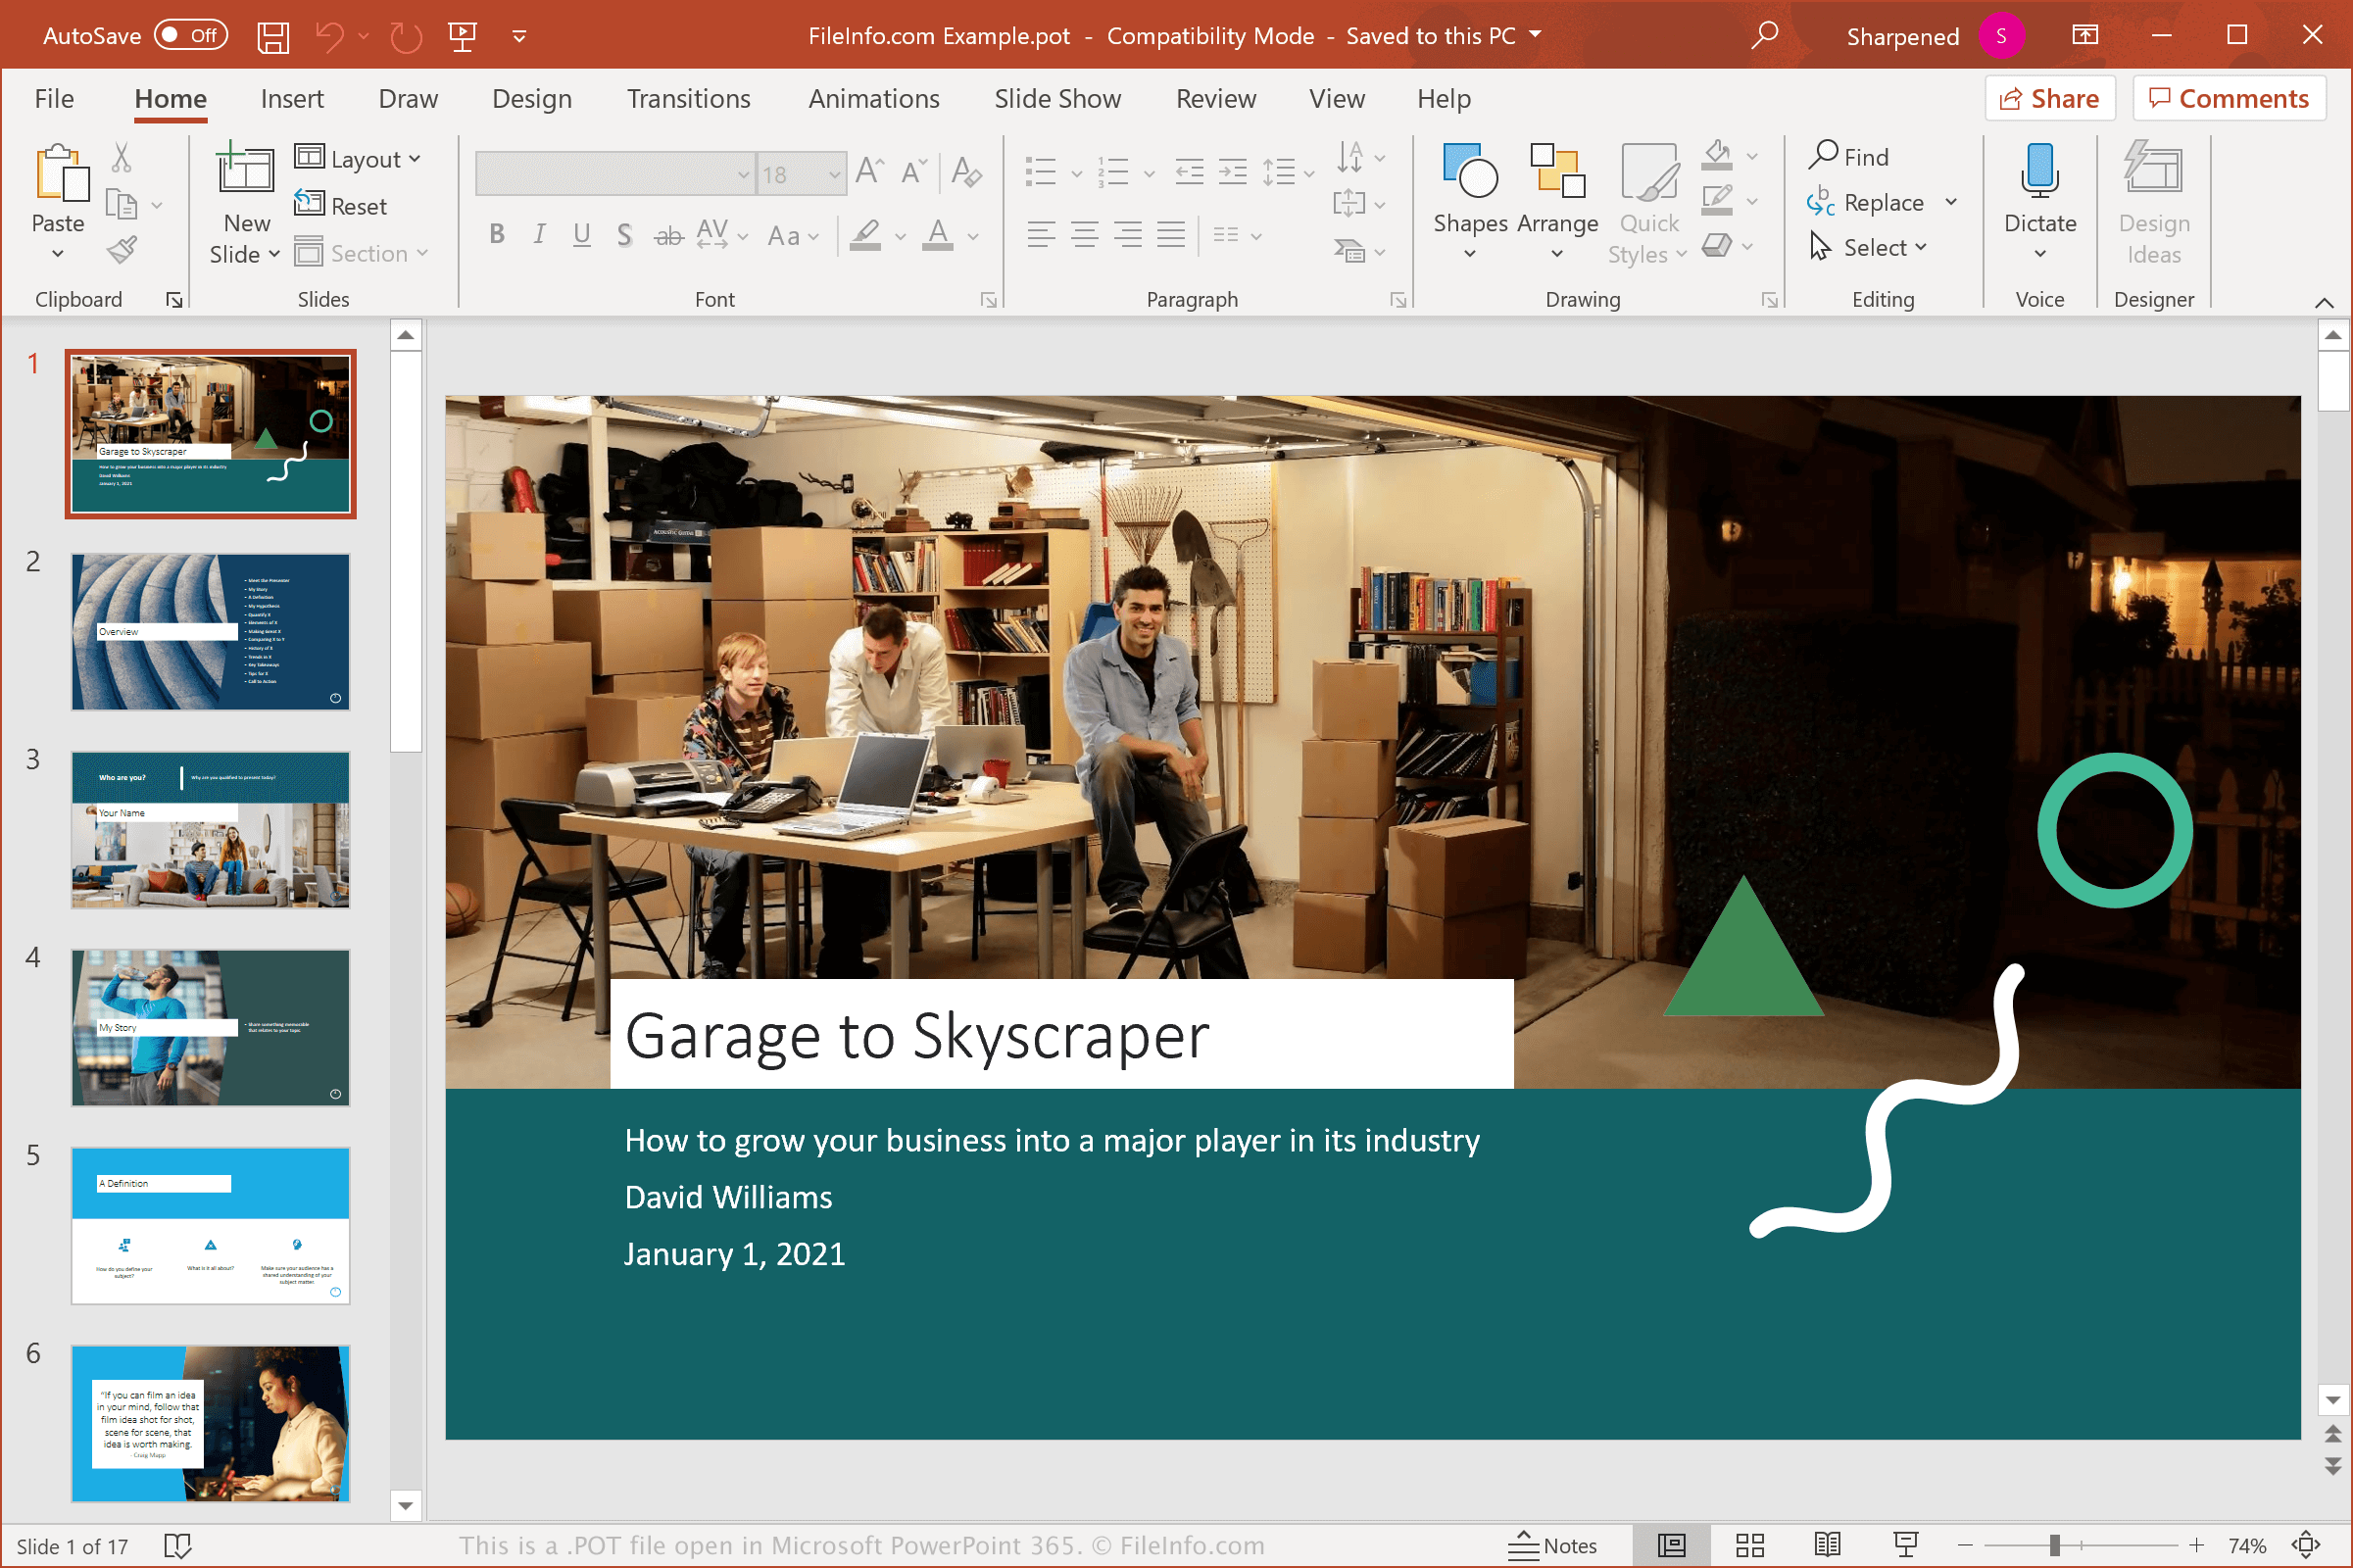The image size is (2353, 1568).
Task: Toggle Normal view button in status bar
Action: (x=1671, y=1545)
